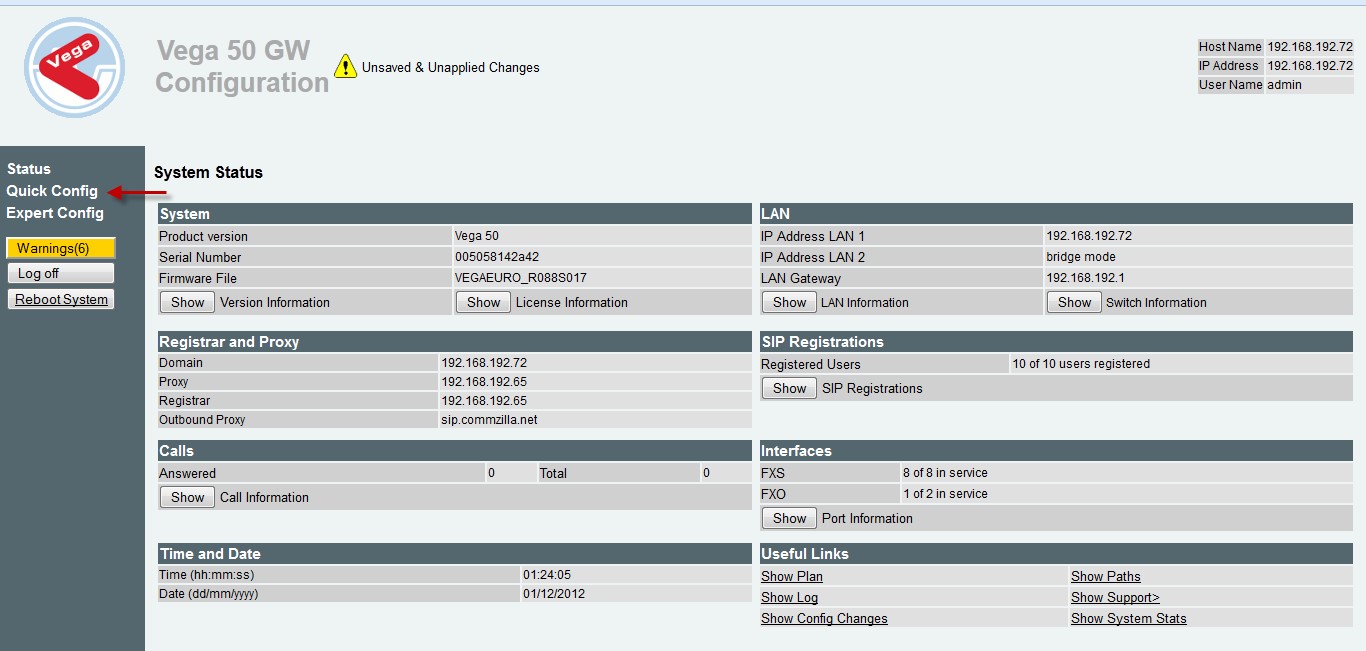
Task: Click Product version value Vega 50
Action: pyautogui.click(x=476, y=236)
